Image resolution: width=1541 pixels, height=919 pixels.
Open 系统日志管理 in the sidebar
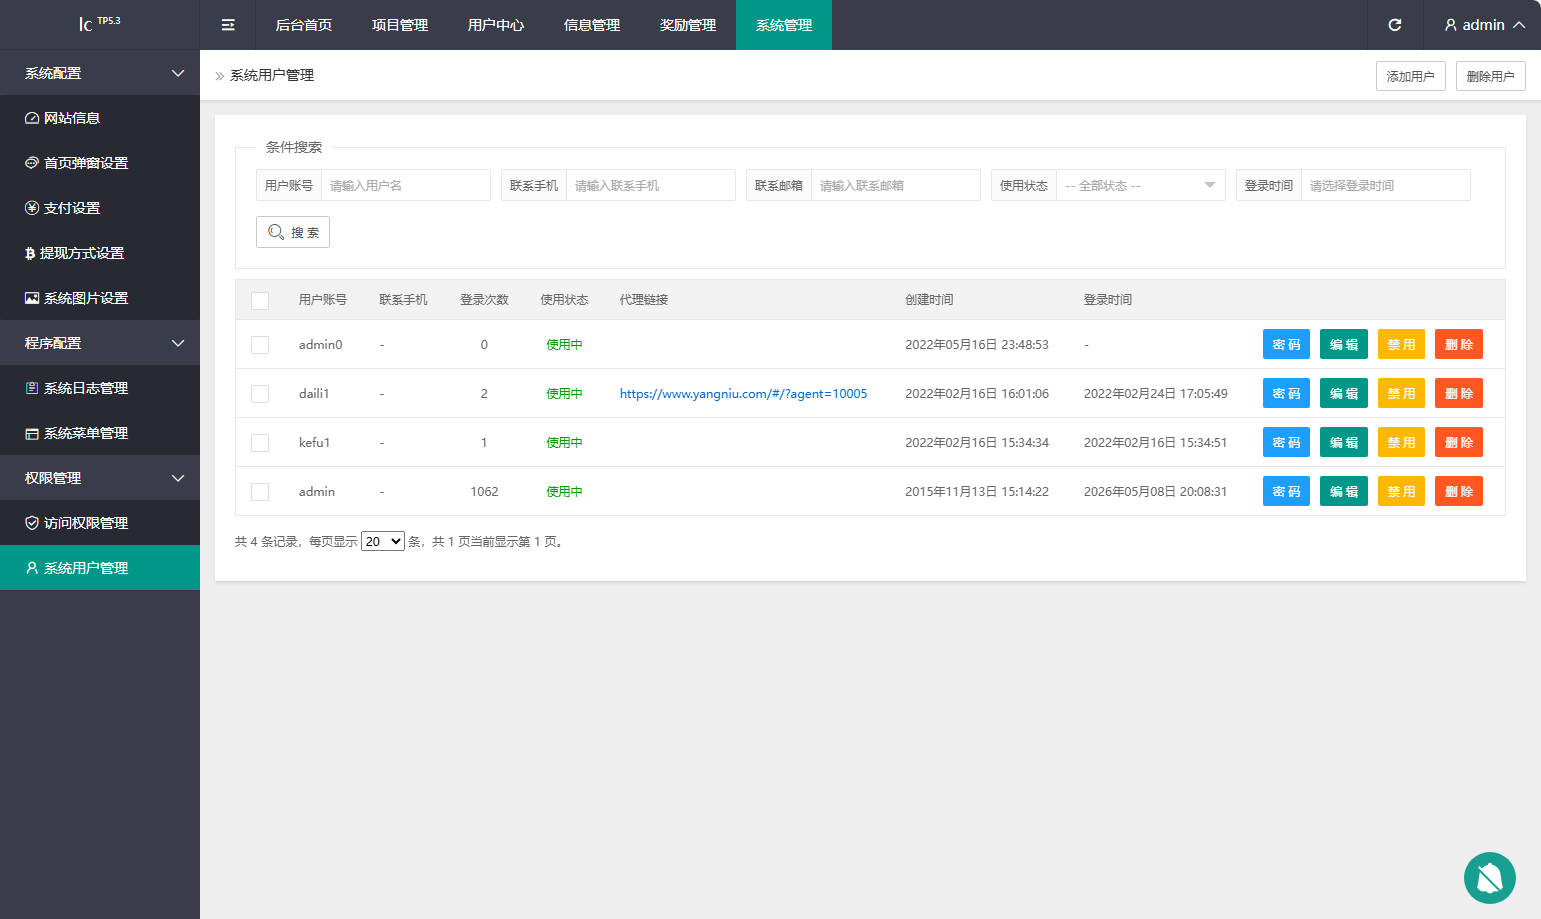point(100,388)
